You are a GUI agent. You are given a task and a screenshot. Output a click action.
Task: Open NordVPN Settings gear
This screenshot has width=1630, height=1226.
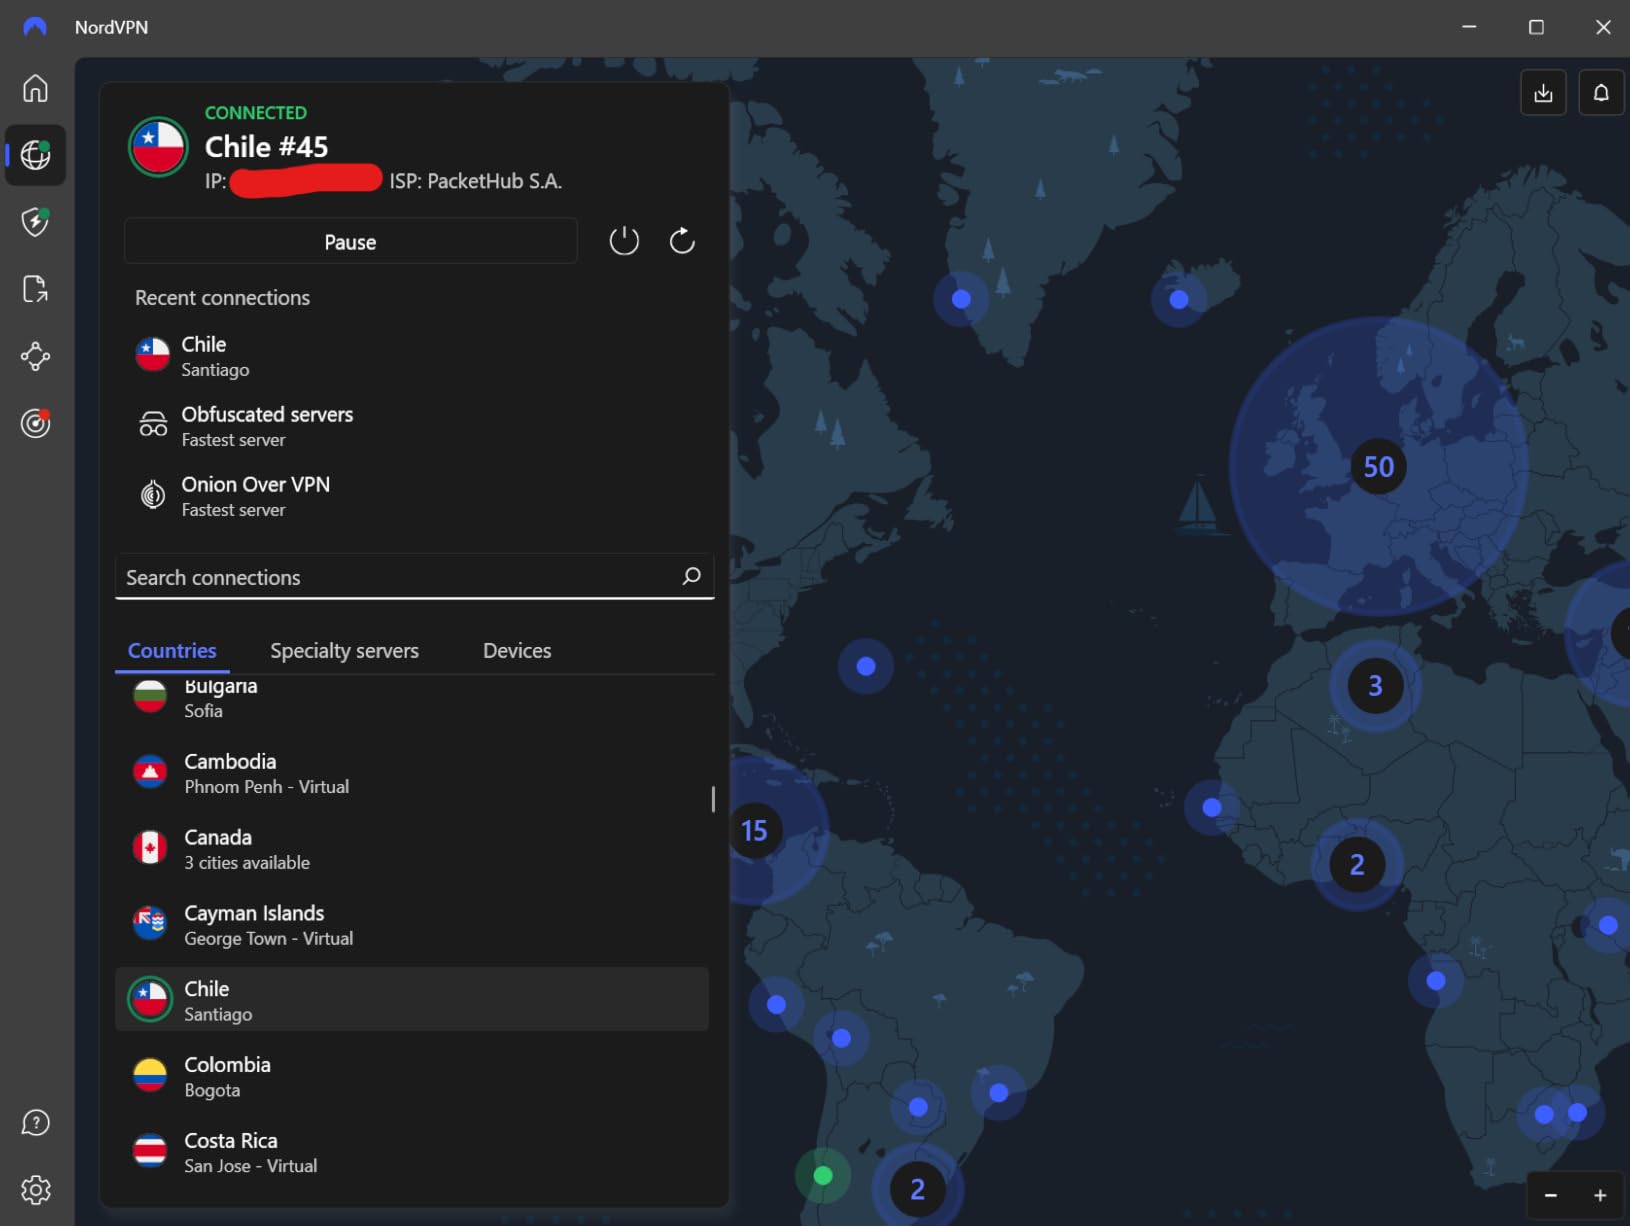tap(35, 1190)
